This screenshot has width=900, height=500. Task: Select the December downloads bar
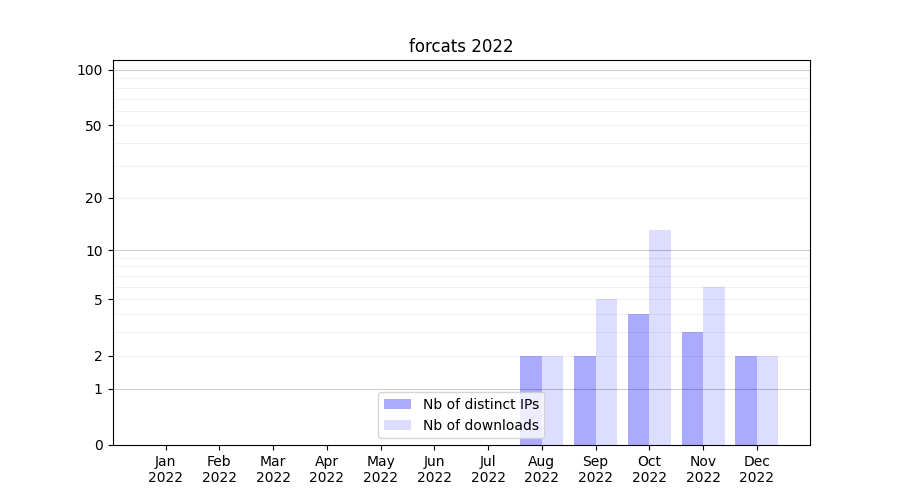pos(767,400)
